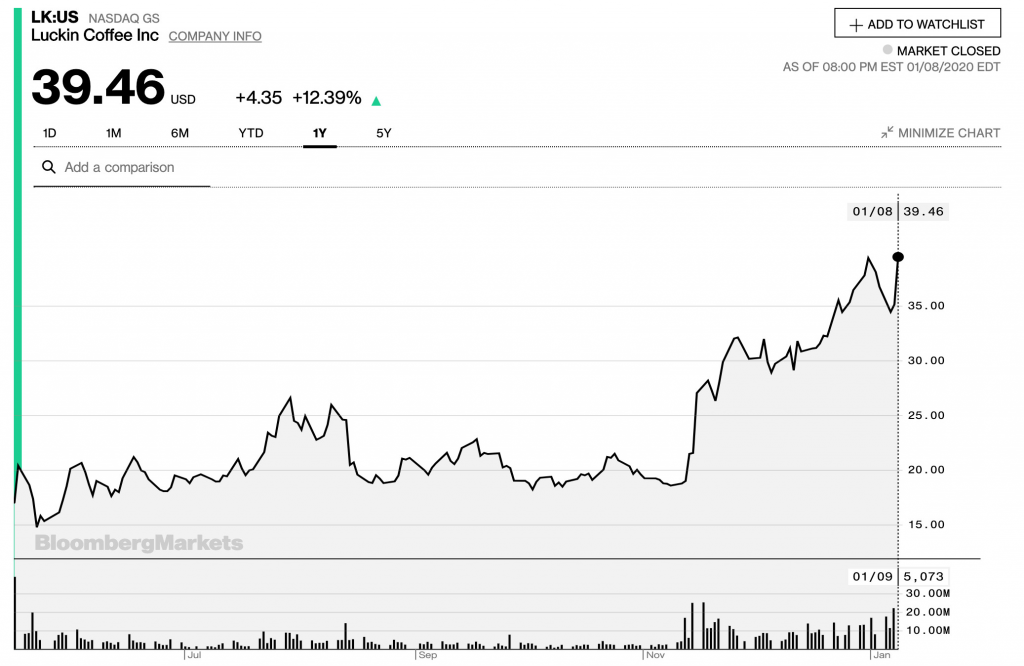Image resolution: width=1024 pixels, height=666 pixels.
Task: Click the 39.46 price headline
Action: (x=98, y=87)
